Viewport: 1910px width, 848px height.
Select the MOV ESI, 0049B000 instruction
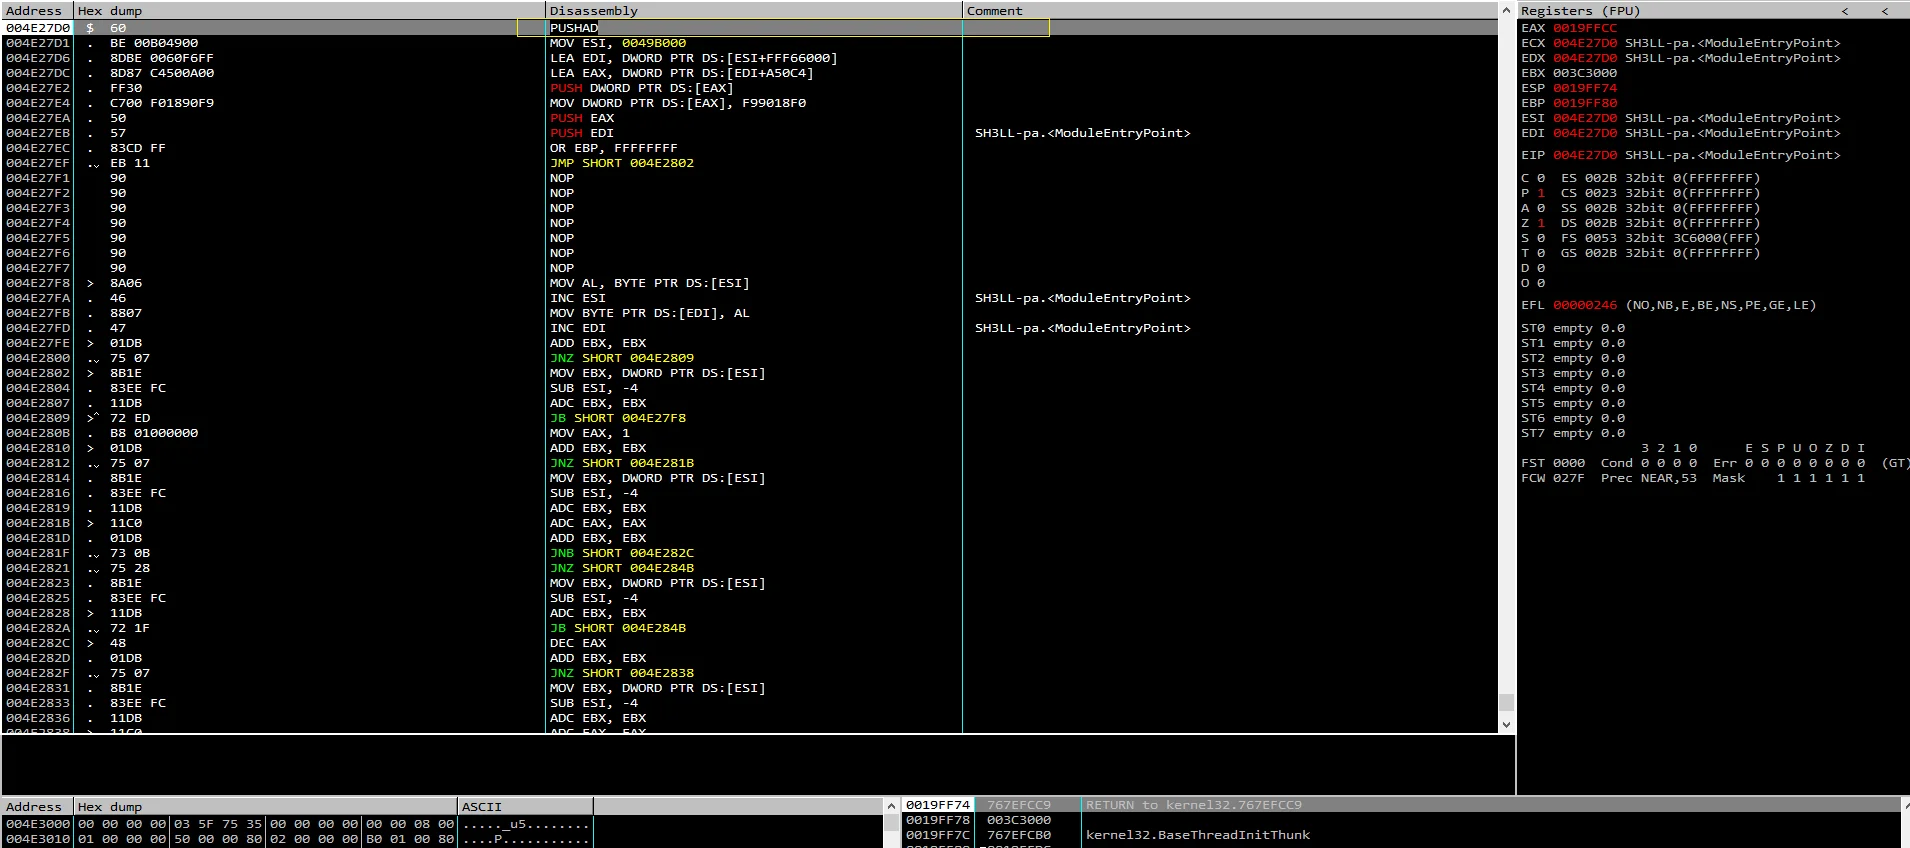618,43
